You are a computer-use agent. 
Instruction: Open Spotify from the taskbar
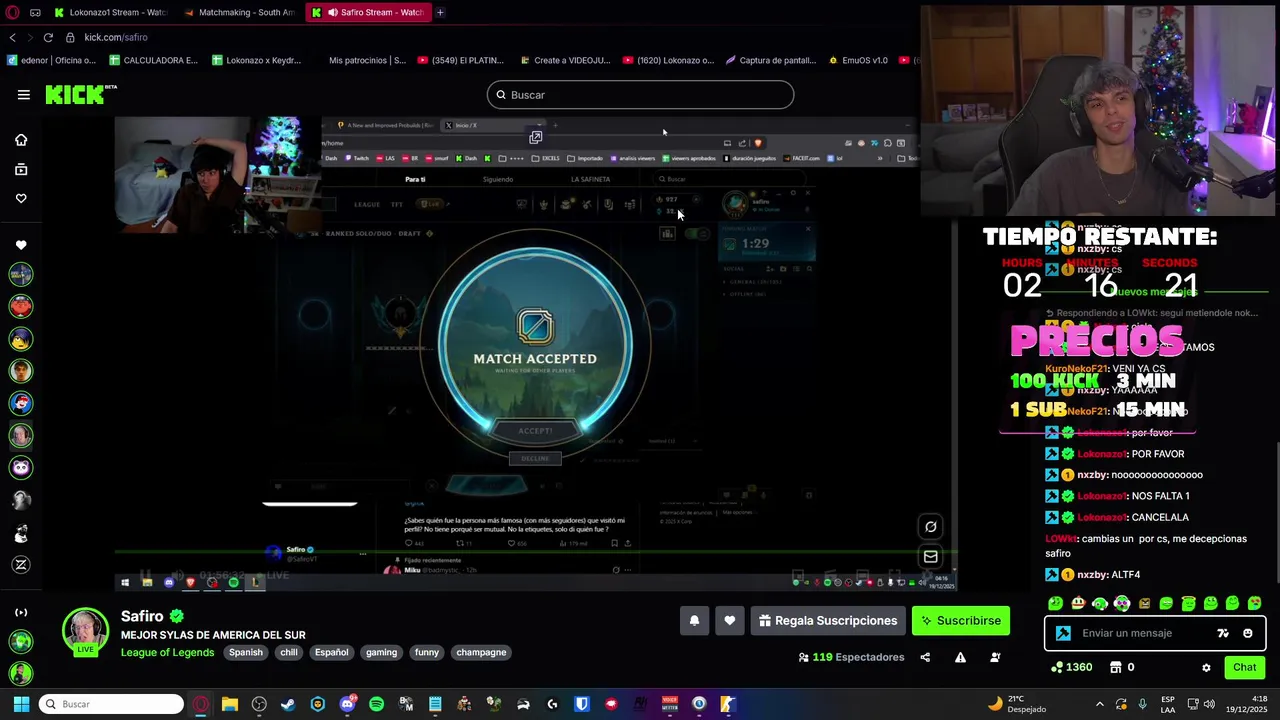tap(376, 704)
